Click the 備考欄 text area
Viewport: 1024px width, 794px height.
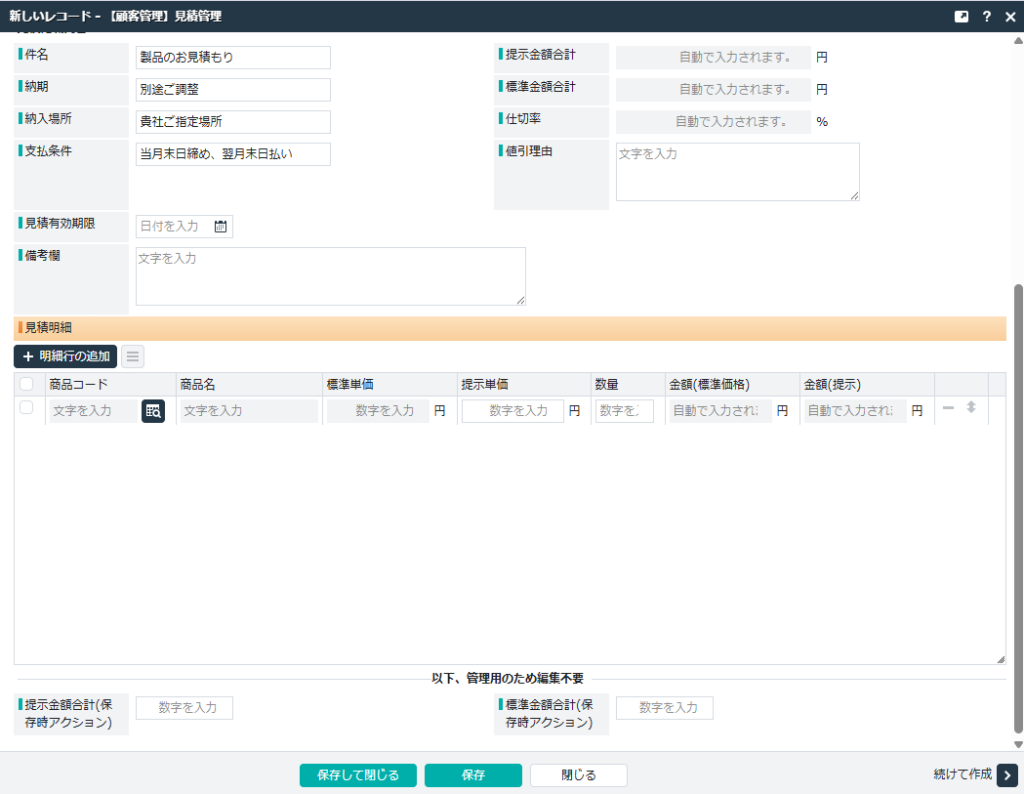tap(330, 275)
